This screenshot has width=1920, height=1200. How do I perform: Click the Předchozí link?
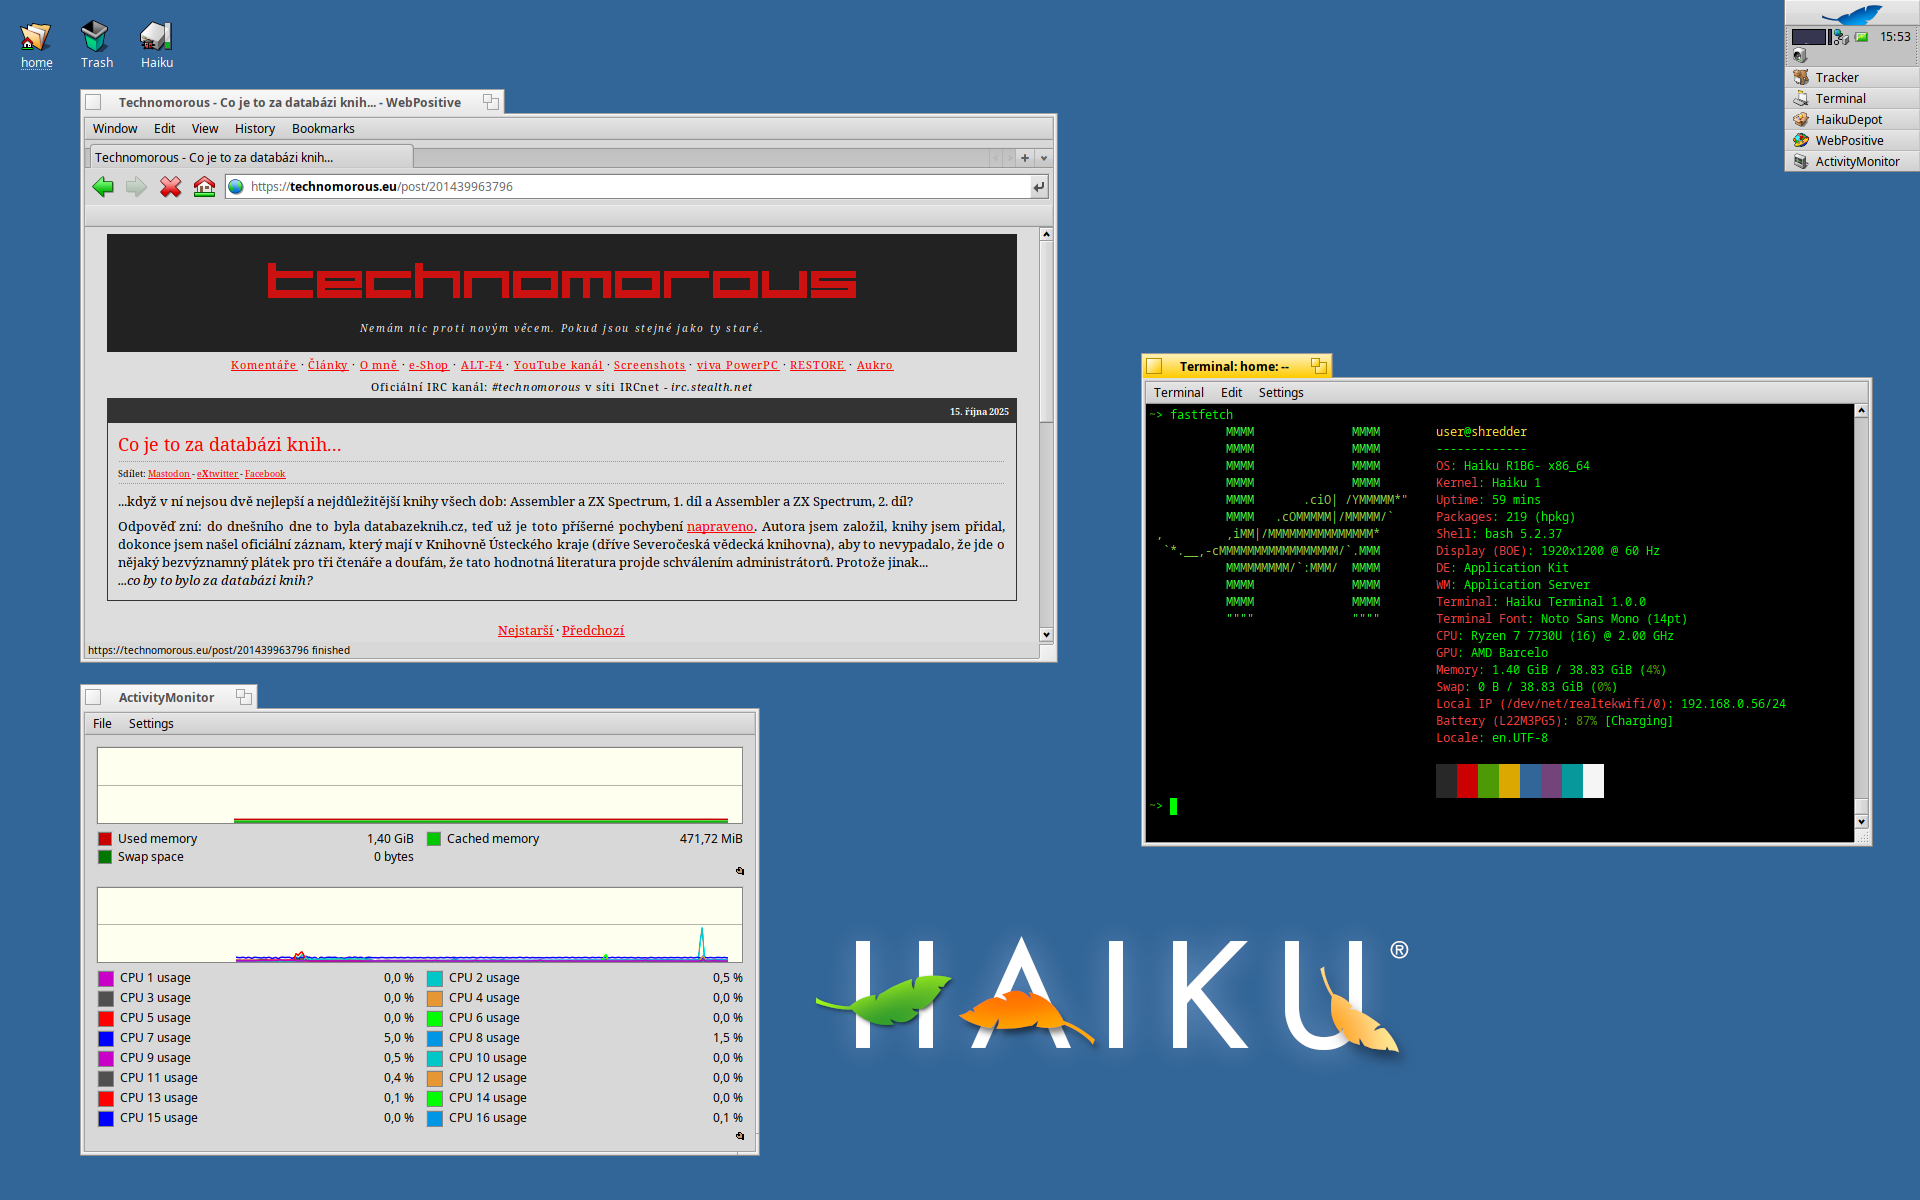(593, 631)
